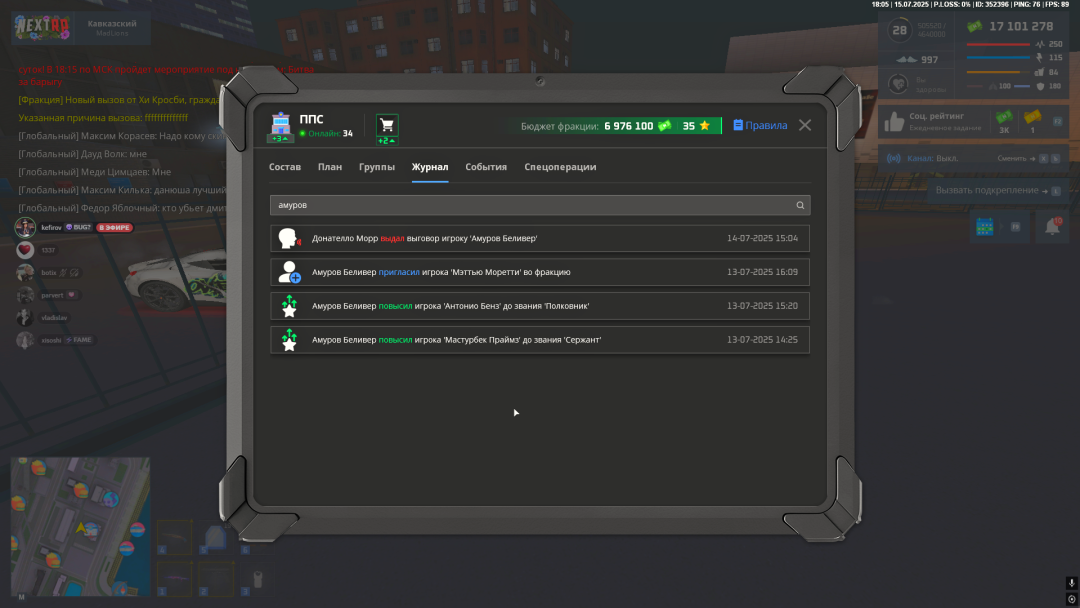Screen dimensions: 1080x608
Task: Click the Вызвать подкрепление button
Action: (x=997, y=191)
